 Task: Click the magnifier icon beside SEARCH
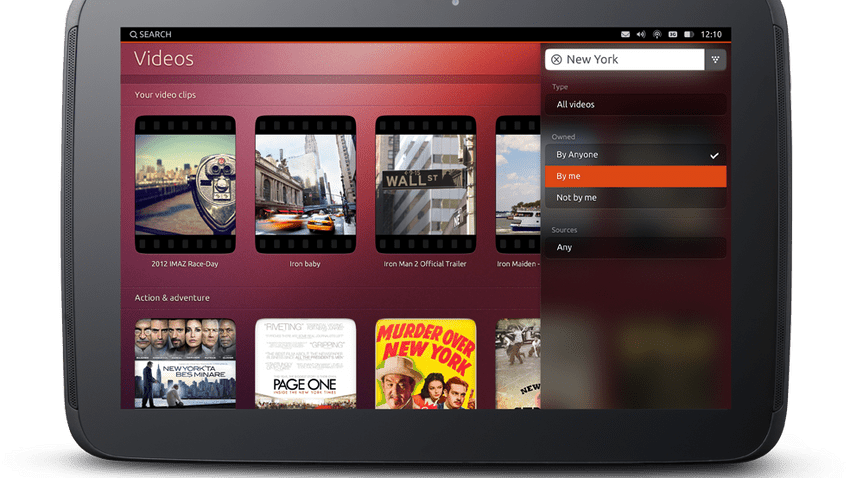pos(133,34)
